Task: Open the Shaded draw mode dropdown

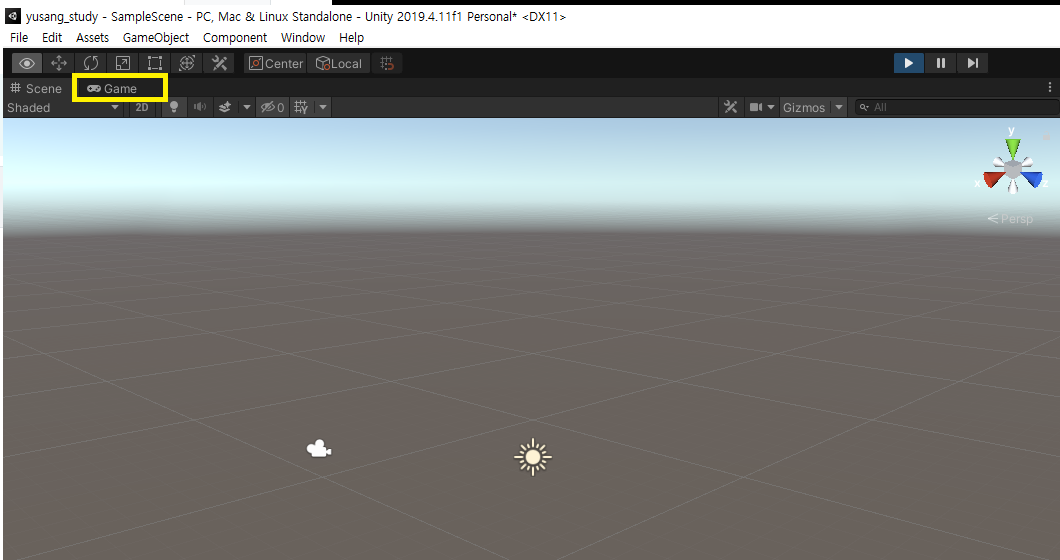Action: click(63, 108)
